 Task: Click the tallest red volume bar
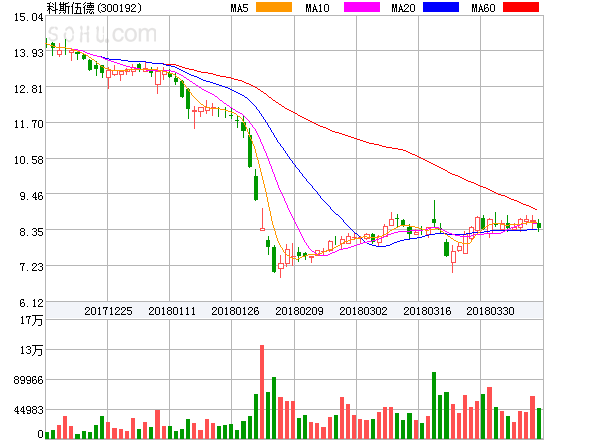click(262, 392)
